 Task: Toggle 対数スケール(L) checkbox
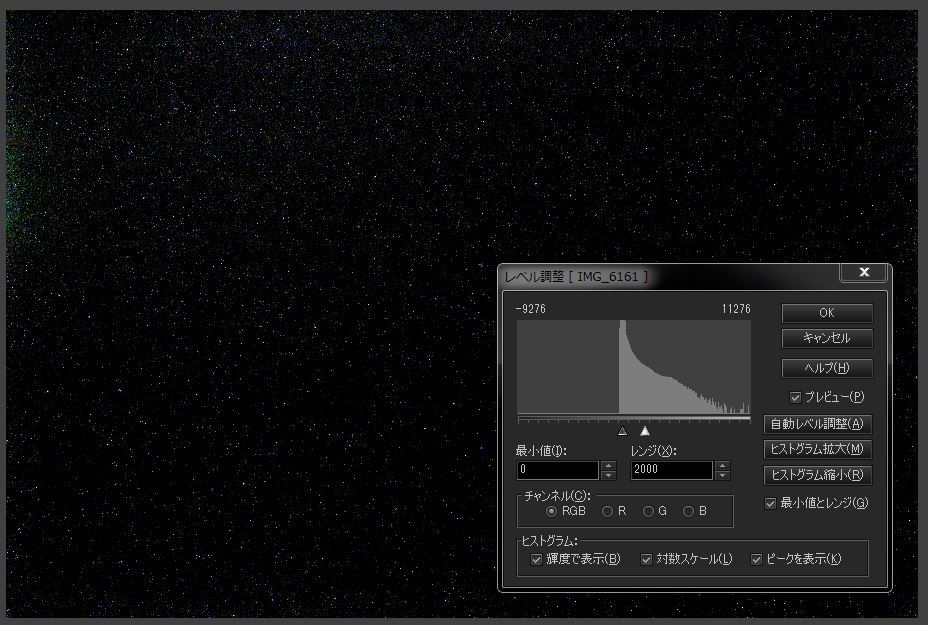coord(647,559)
